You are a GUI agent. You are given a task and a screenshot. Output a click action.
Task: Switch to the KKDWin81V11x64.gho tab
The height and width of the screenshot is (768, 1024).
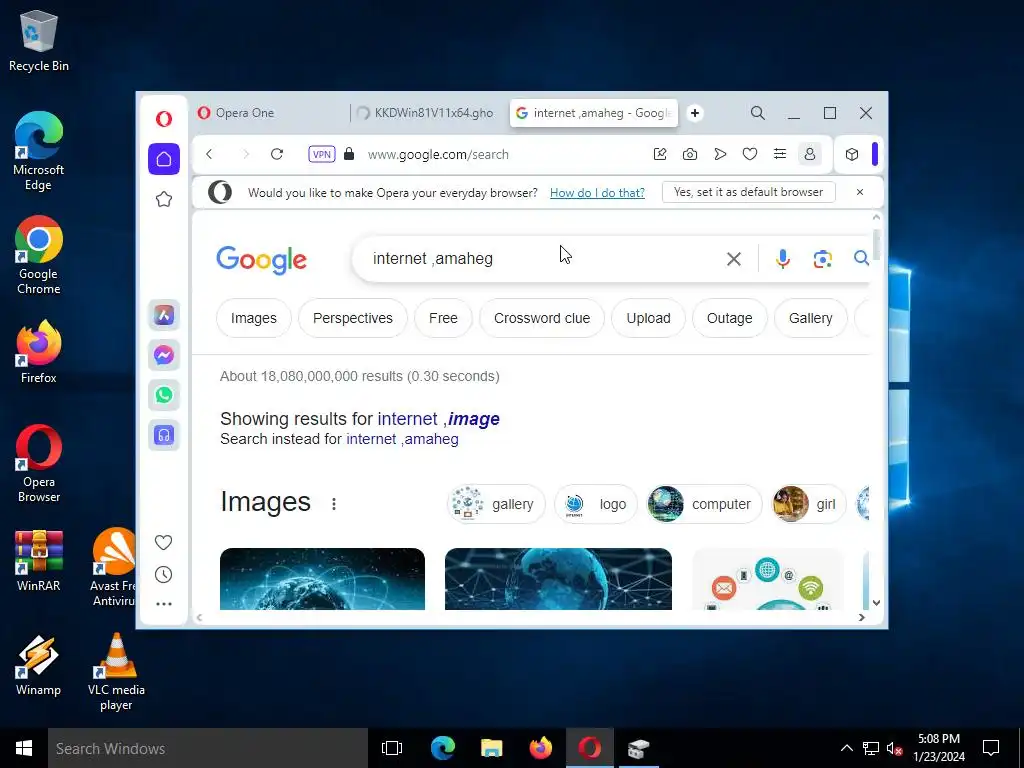[x=428, y=113]
